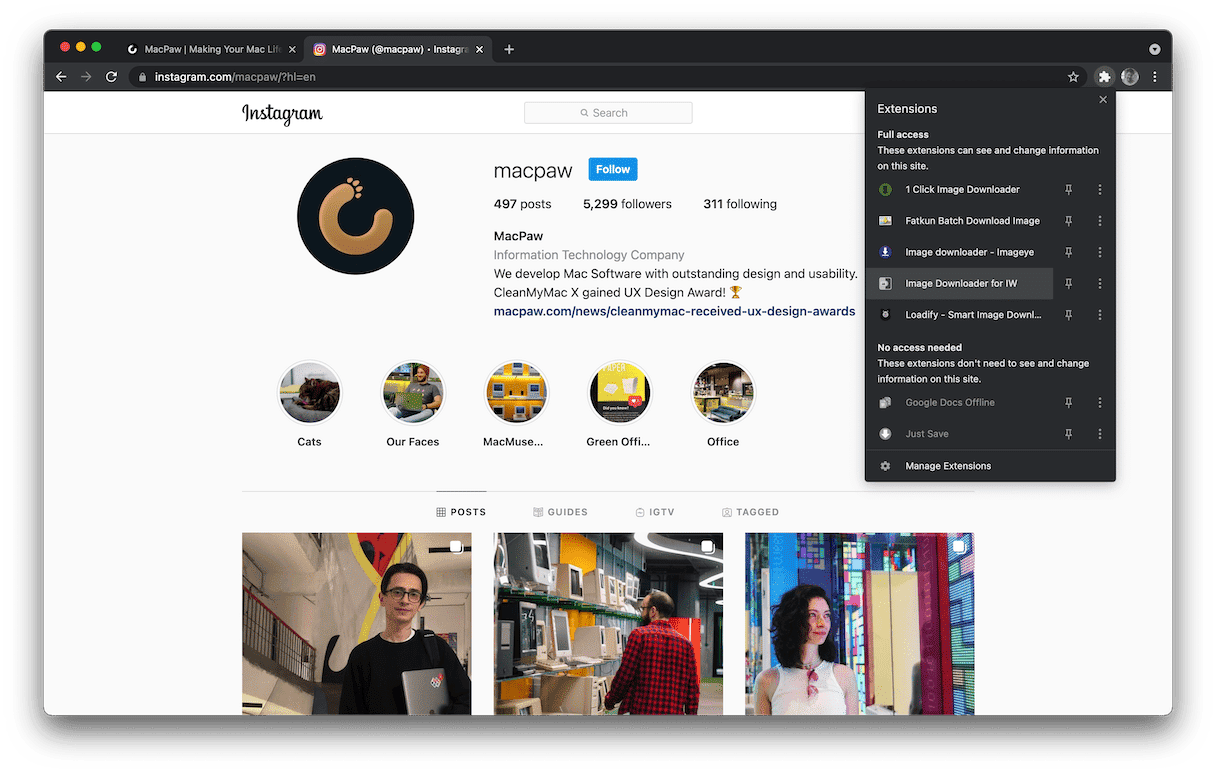Open Chrome's three-dot main menu

click(1155, 77)
